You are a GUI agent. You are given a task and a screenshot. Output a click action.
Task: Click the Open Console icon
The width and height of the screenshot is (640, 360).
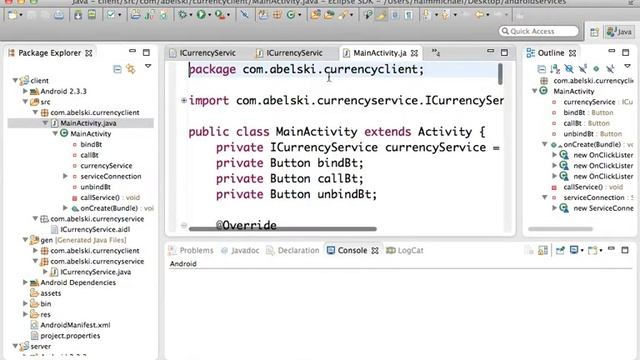point(592,250)
